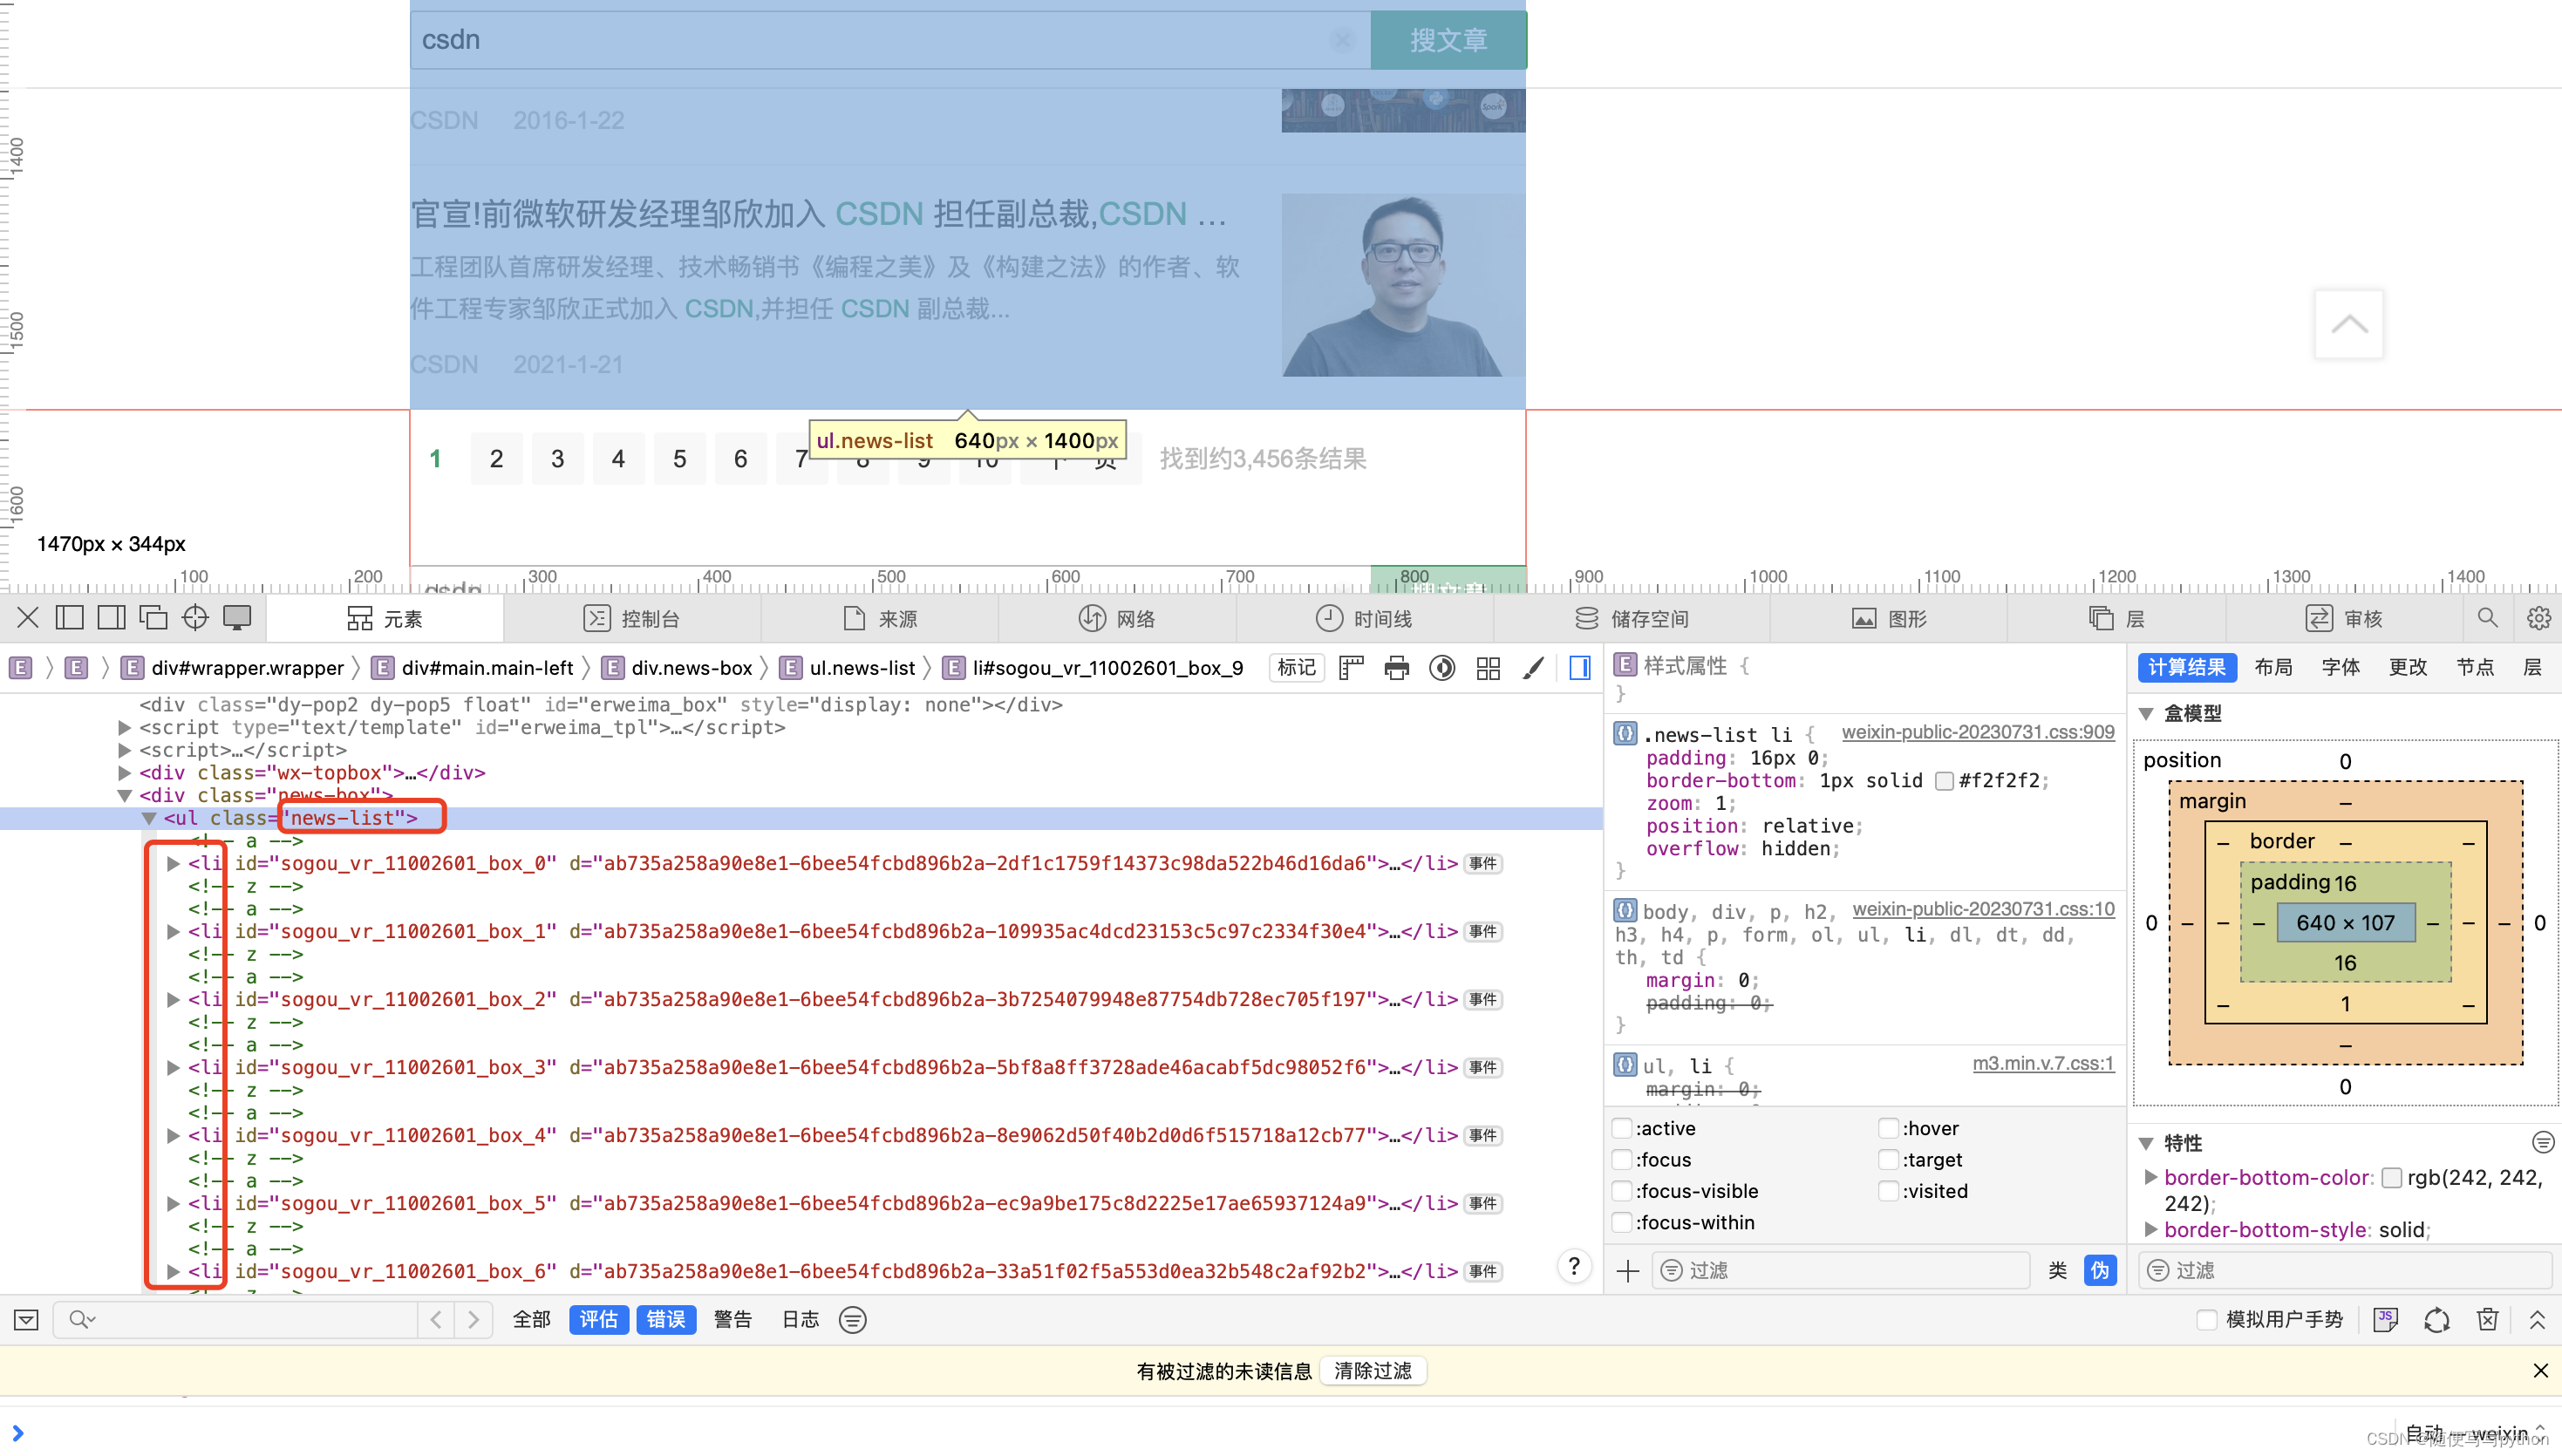Collapse the ul news-list node
This screenshot has width=2562, height=1456.
tap(149, 818)
